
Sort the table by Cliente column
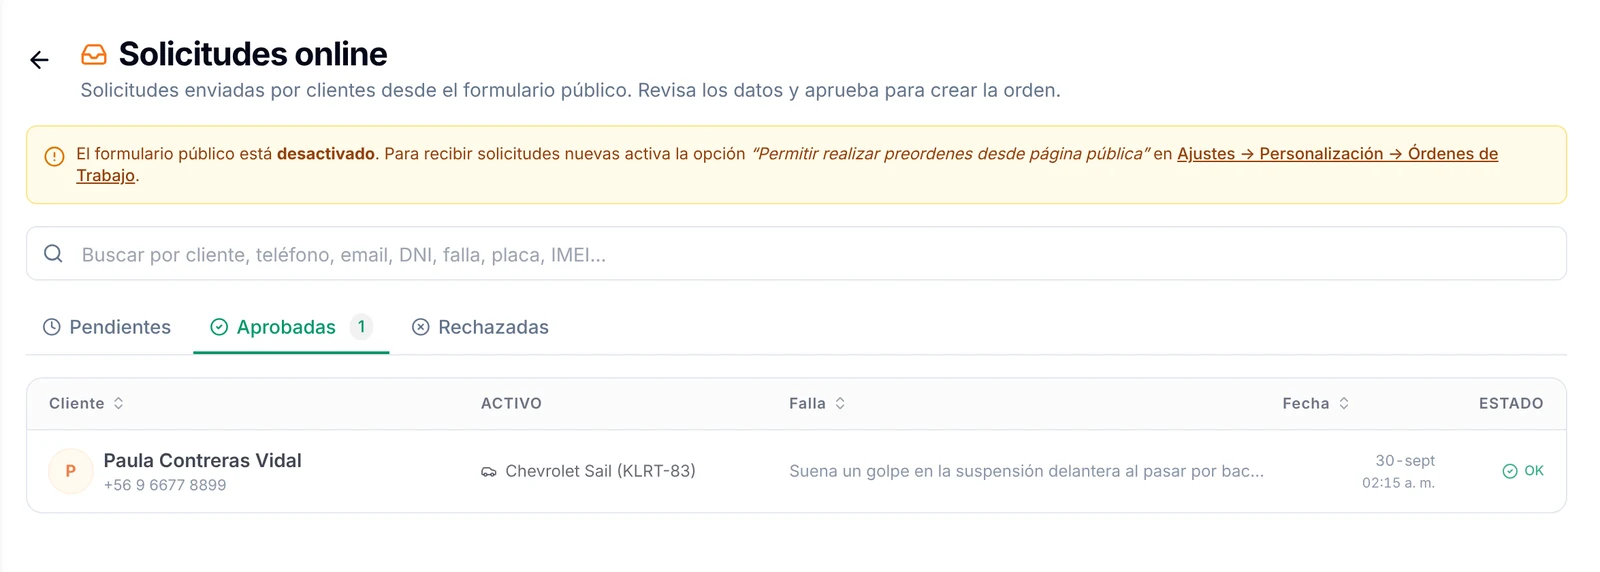(x=87, y=403)
